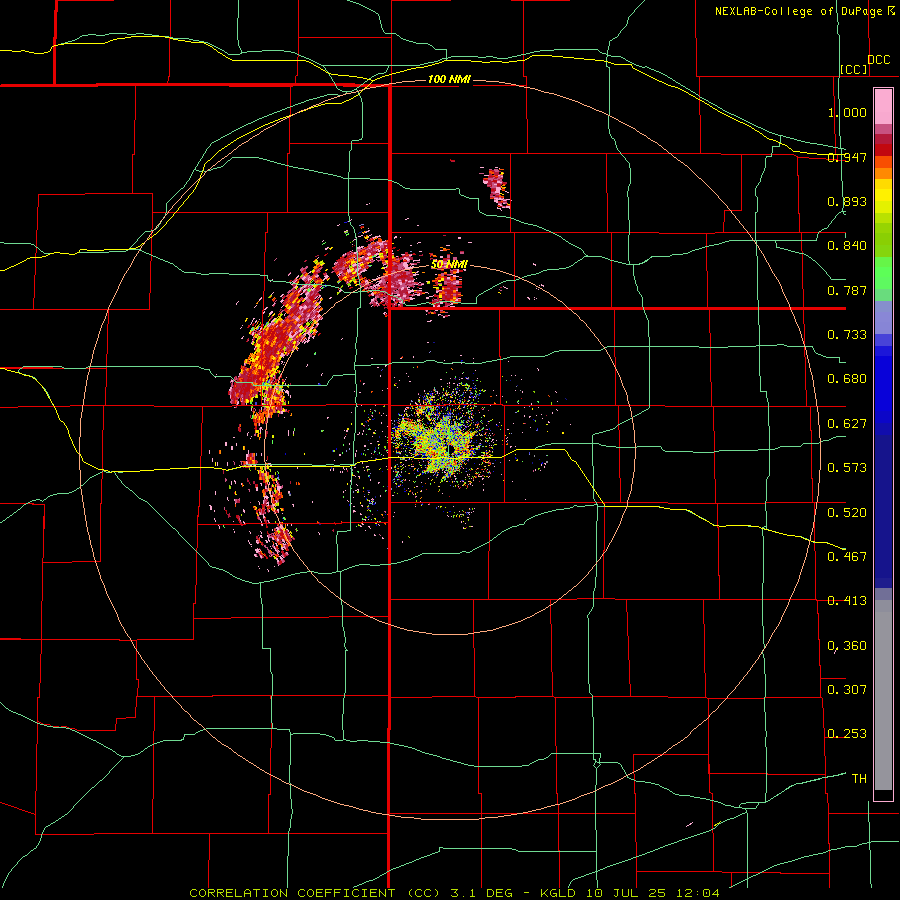Image resolution: width=900 pixels, height=900 pixels.
Task: Click the 50 NMI range ring label
Action: (449, 264)
